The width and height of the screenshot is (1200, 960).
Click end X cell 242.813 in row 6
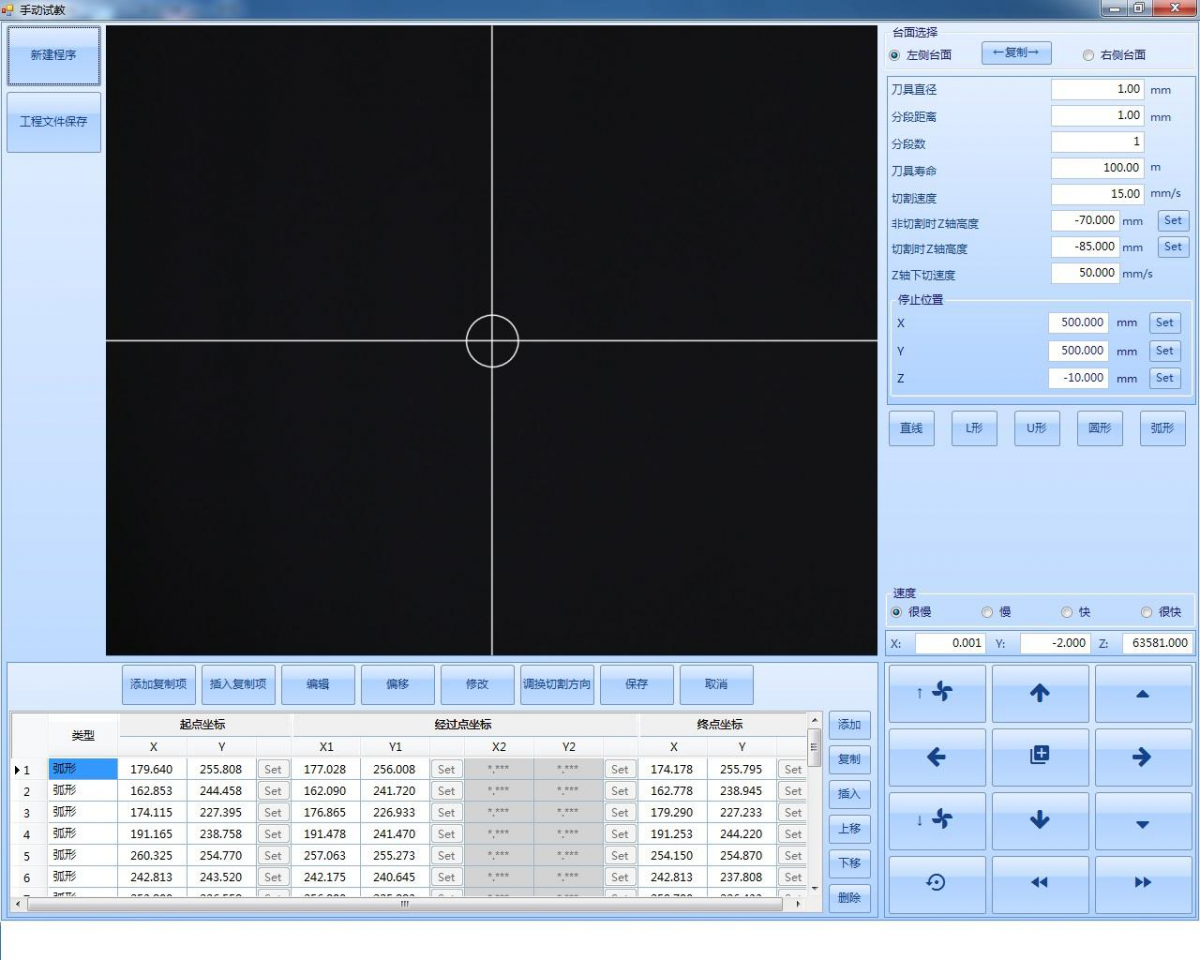click(x=673, y=877)
